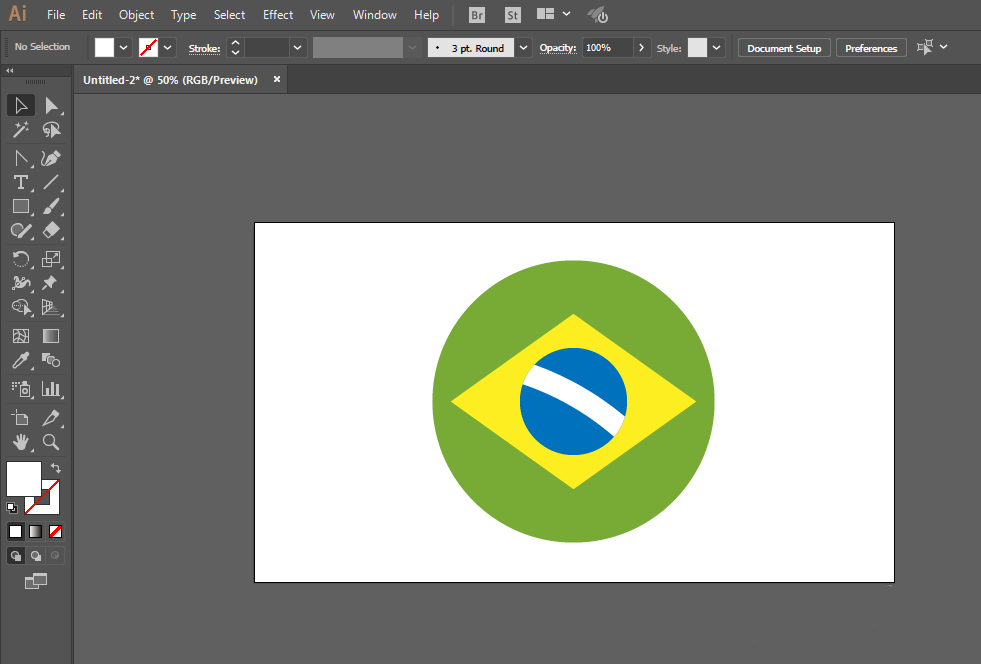Click the Stroke label link

pyautogui.click(x=204, y=48)
